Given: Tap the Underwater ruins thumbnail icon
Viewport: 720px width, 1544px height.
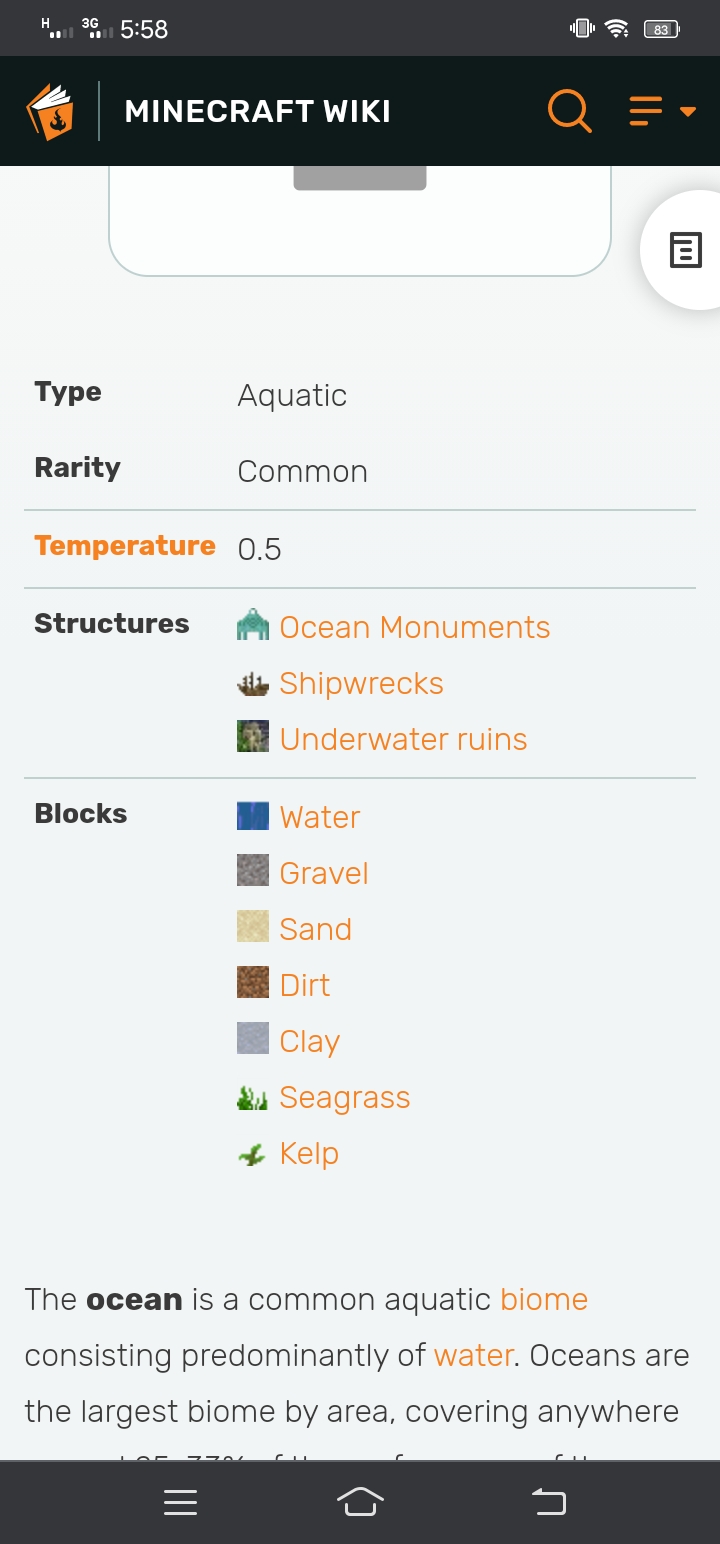Looking at the screenshot, I should (253, 738).
